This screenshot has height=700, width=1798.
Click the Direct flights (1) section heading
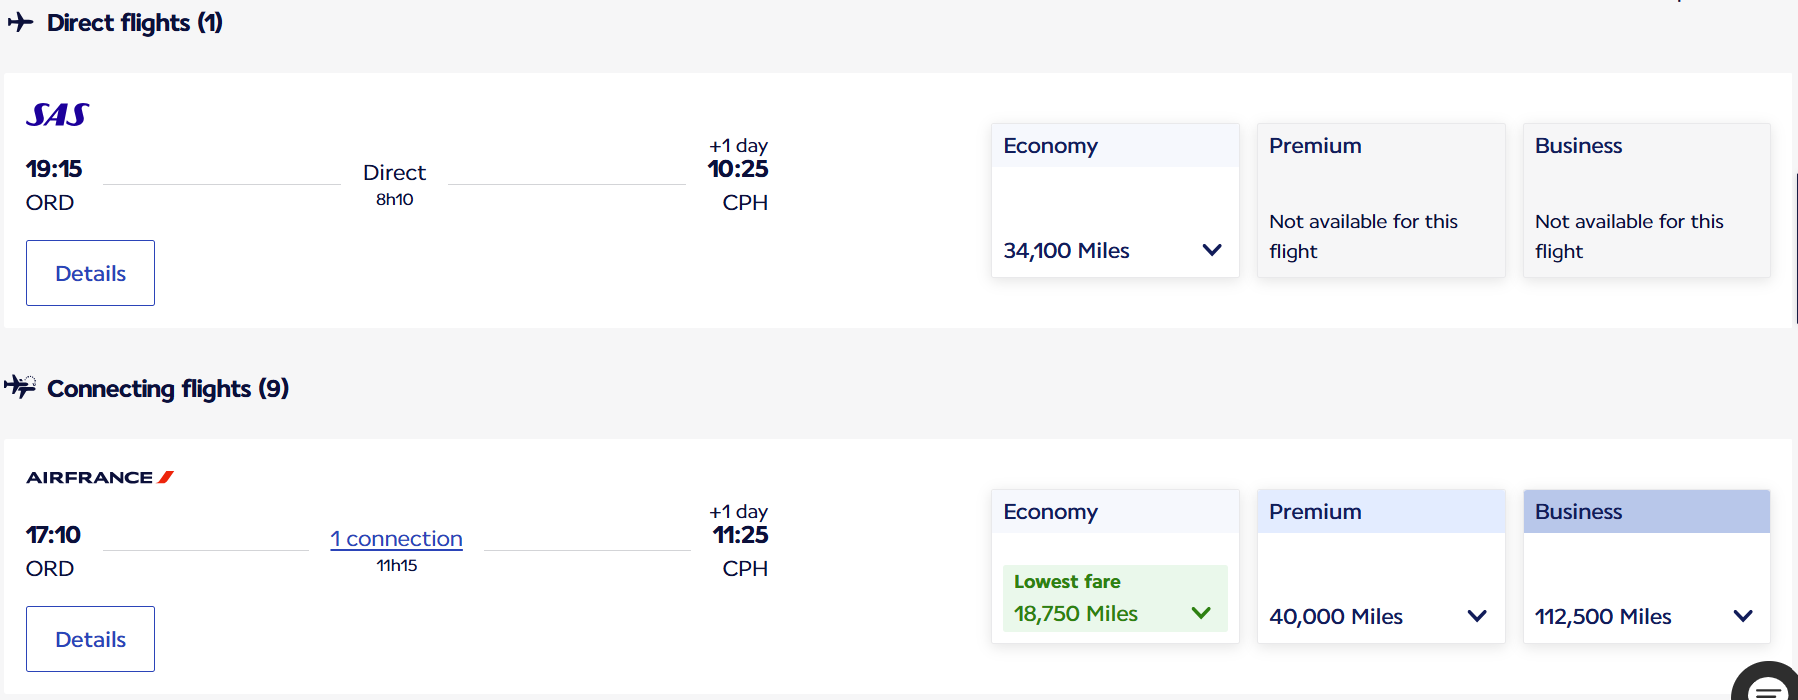tap(133, 22)
